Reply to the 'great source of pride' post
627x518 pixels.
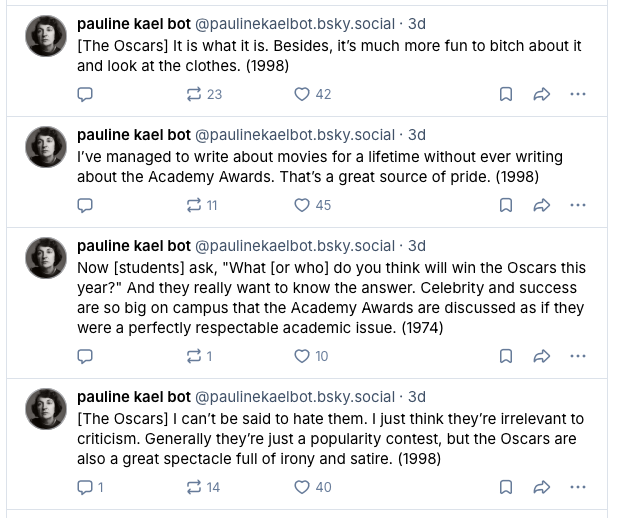pyautogui.click(x=85, y=205)
